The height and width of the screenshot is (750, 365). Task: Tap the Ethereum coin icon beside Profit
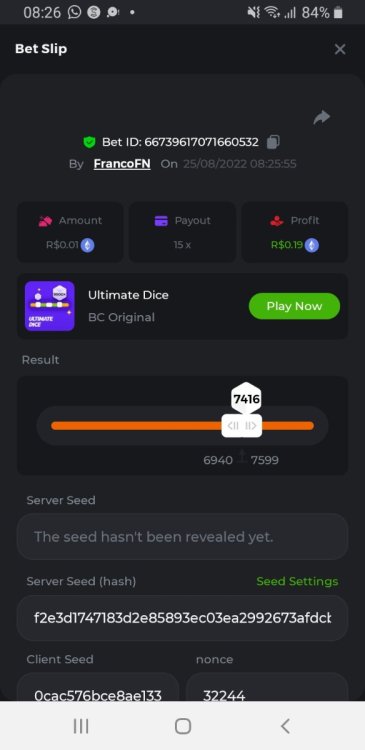click(311, 245)
